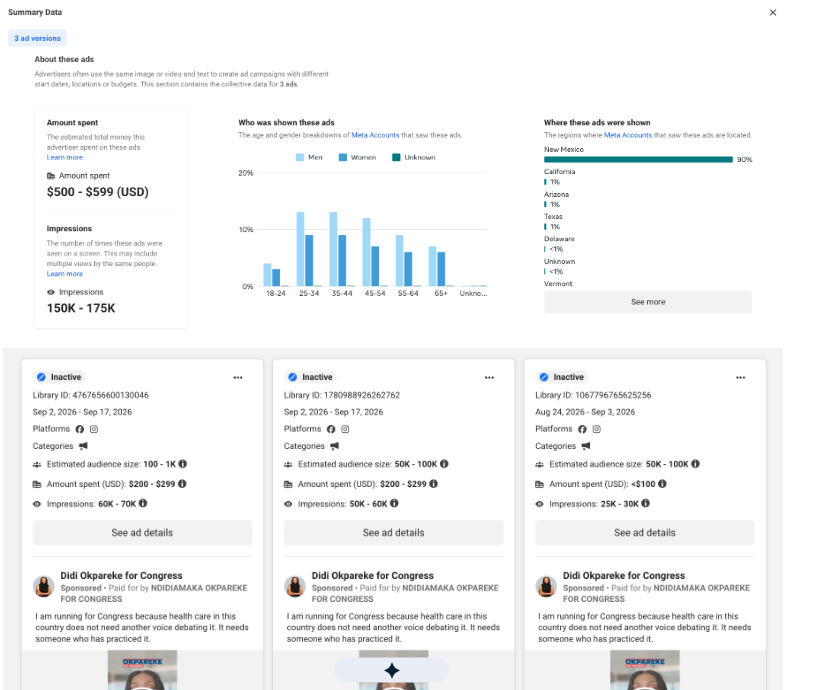Expand region list with See more
The height and width of the screenshot is (690, 825).
[x=648, y=302]
